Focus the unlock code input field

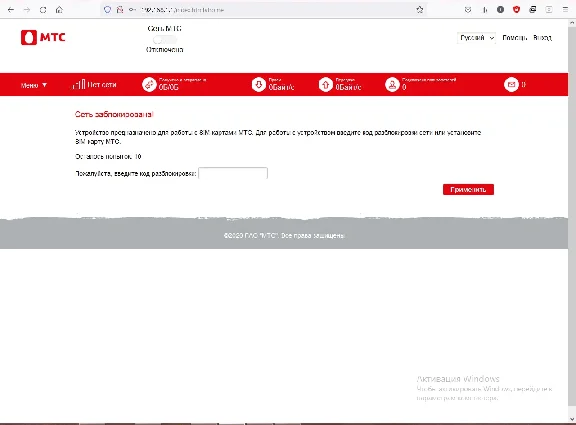tap(233, 173)
